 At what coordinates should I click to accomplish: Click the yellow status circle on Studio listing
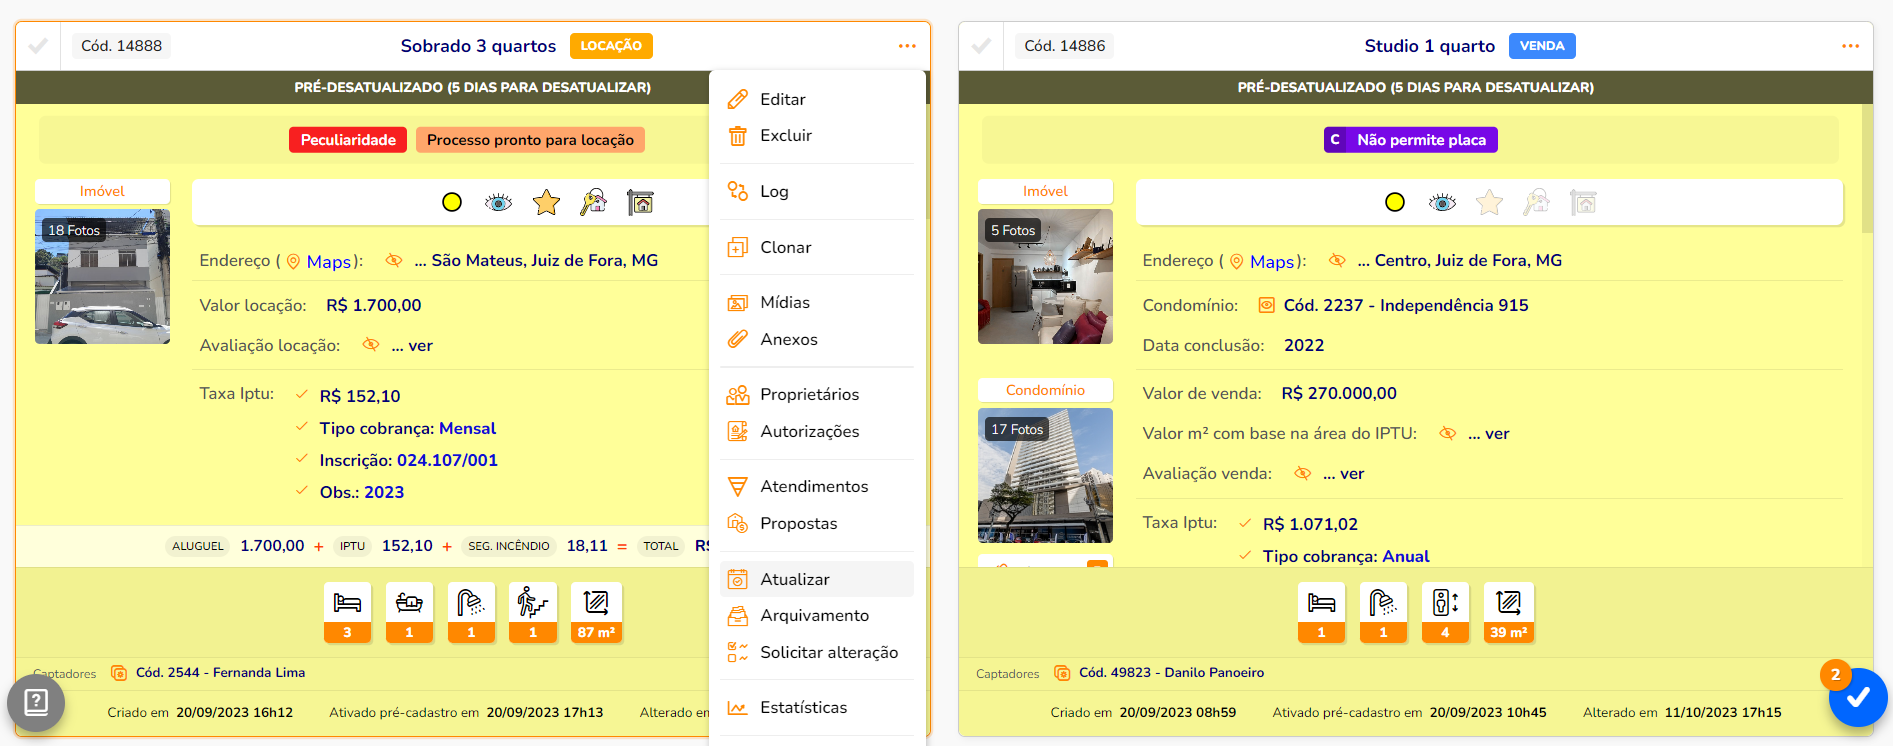click(1395, 203)
